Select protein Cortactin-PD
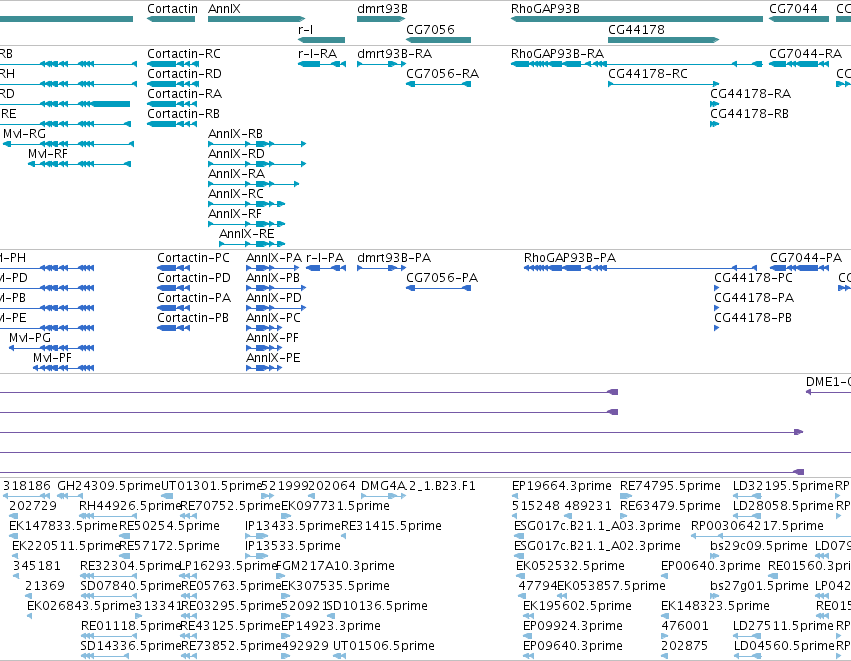851x661 pixels. tap(194, 278)
